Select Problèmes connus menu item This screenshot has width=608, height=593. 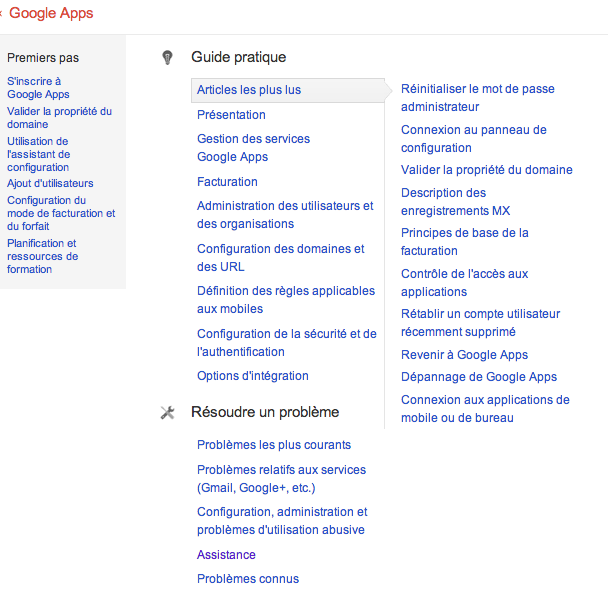click(x=248, y=579)
